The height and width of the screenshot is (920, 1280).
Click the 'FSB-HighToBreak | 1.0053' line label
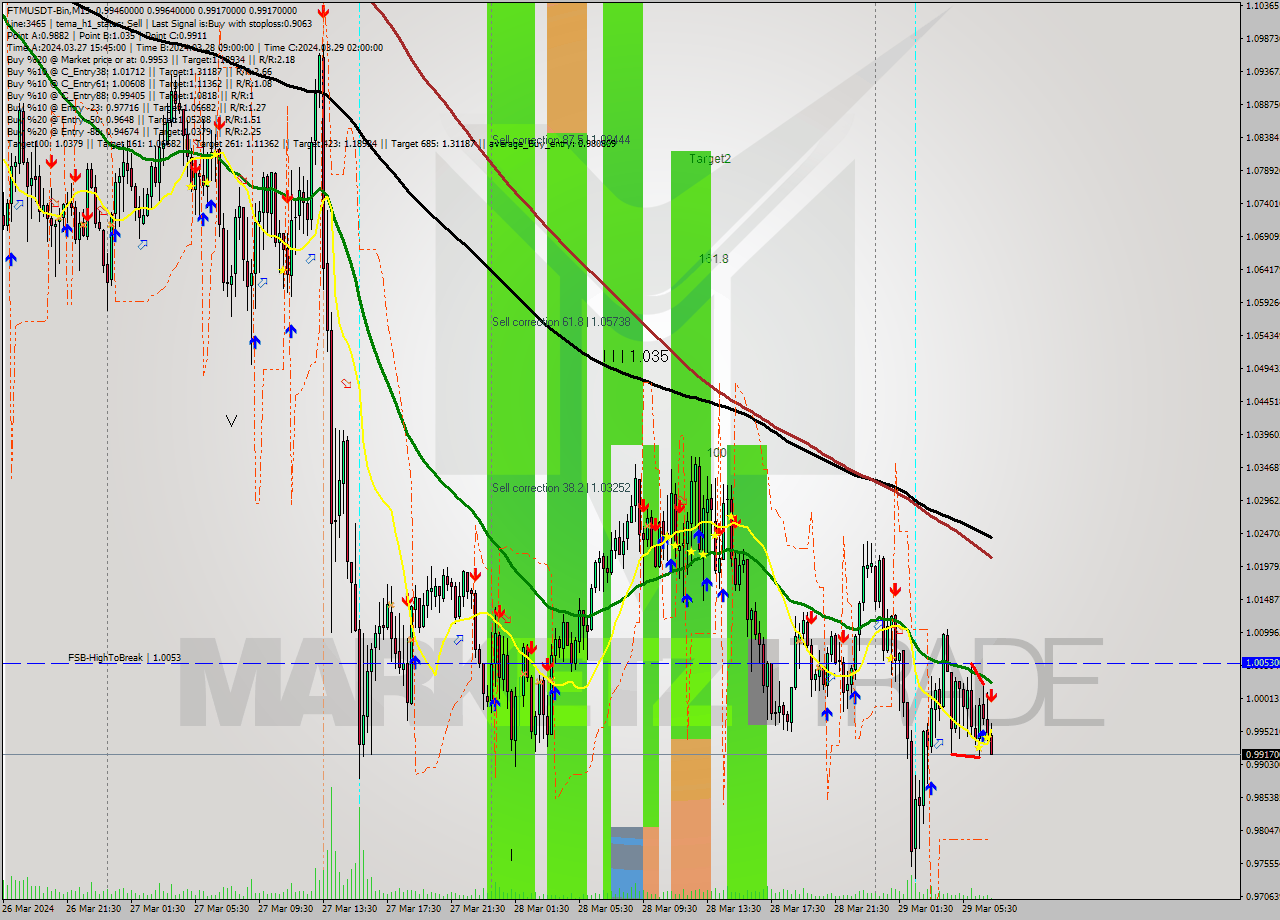[x=125, y=658]
